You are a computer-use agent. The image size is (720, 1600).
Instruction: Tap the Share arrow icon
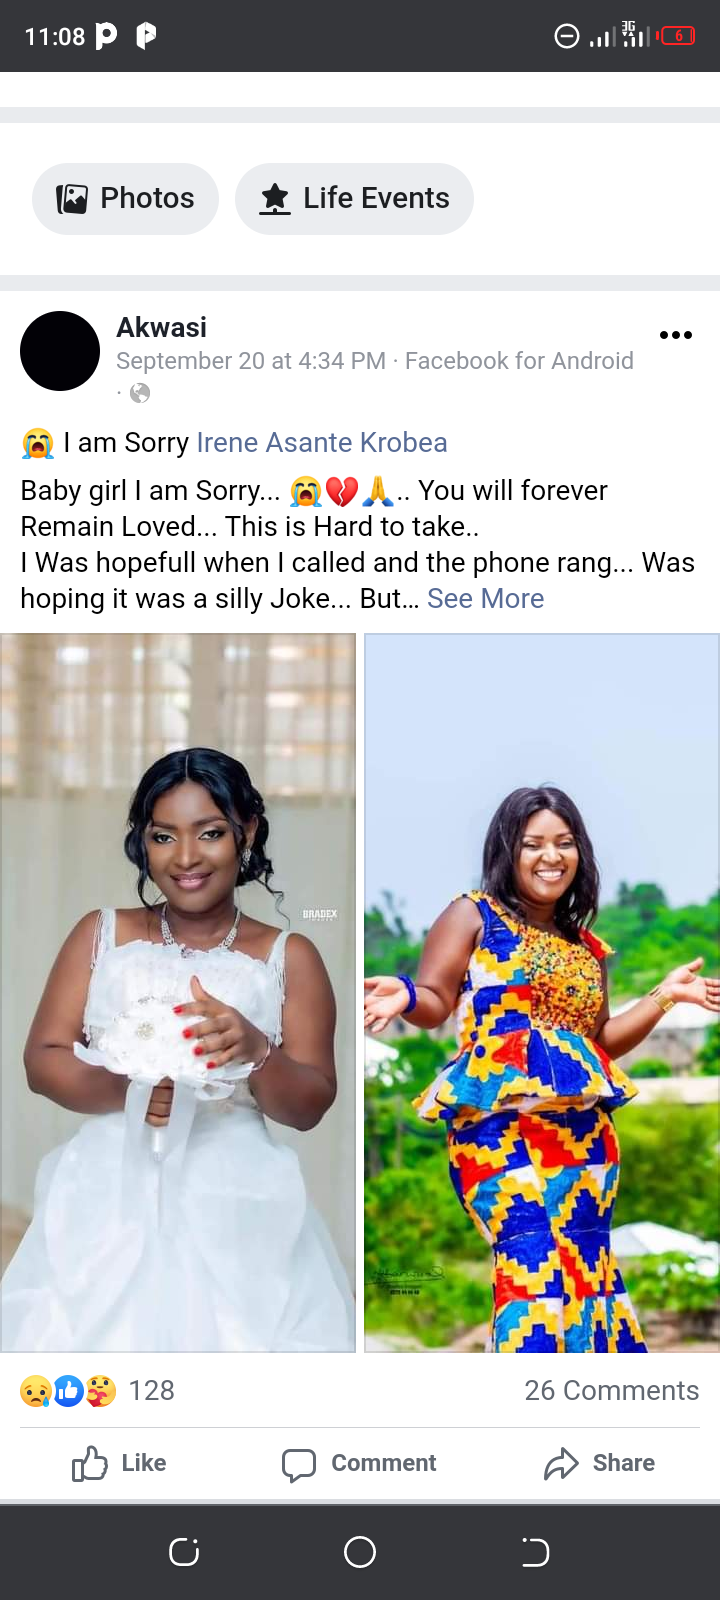(561, 1464)
